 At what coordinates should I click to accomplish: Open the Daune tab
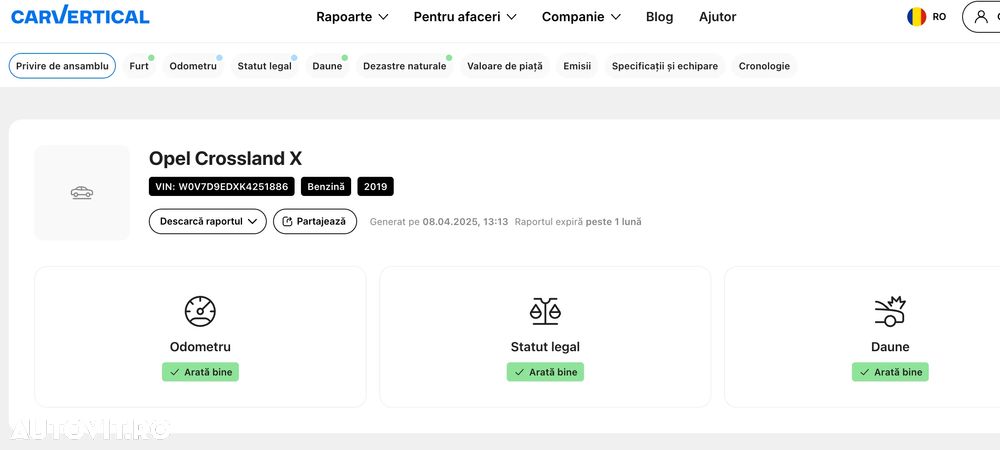(x=327, y=66)
